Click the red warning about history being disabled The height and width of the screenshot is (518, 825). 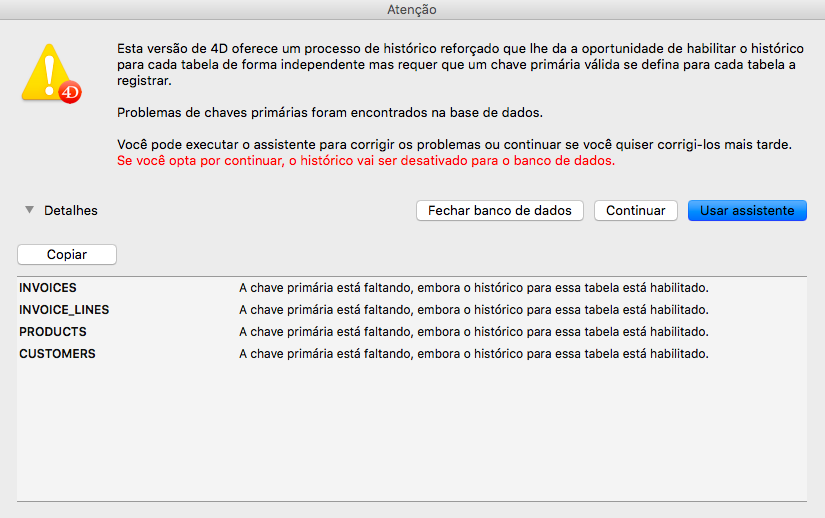[366, 160]
